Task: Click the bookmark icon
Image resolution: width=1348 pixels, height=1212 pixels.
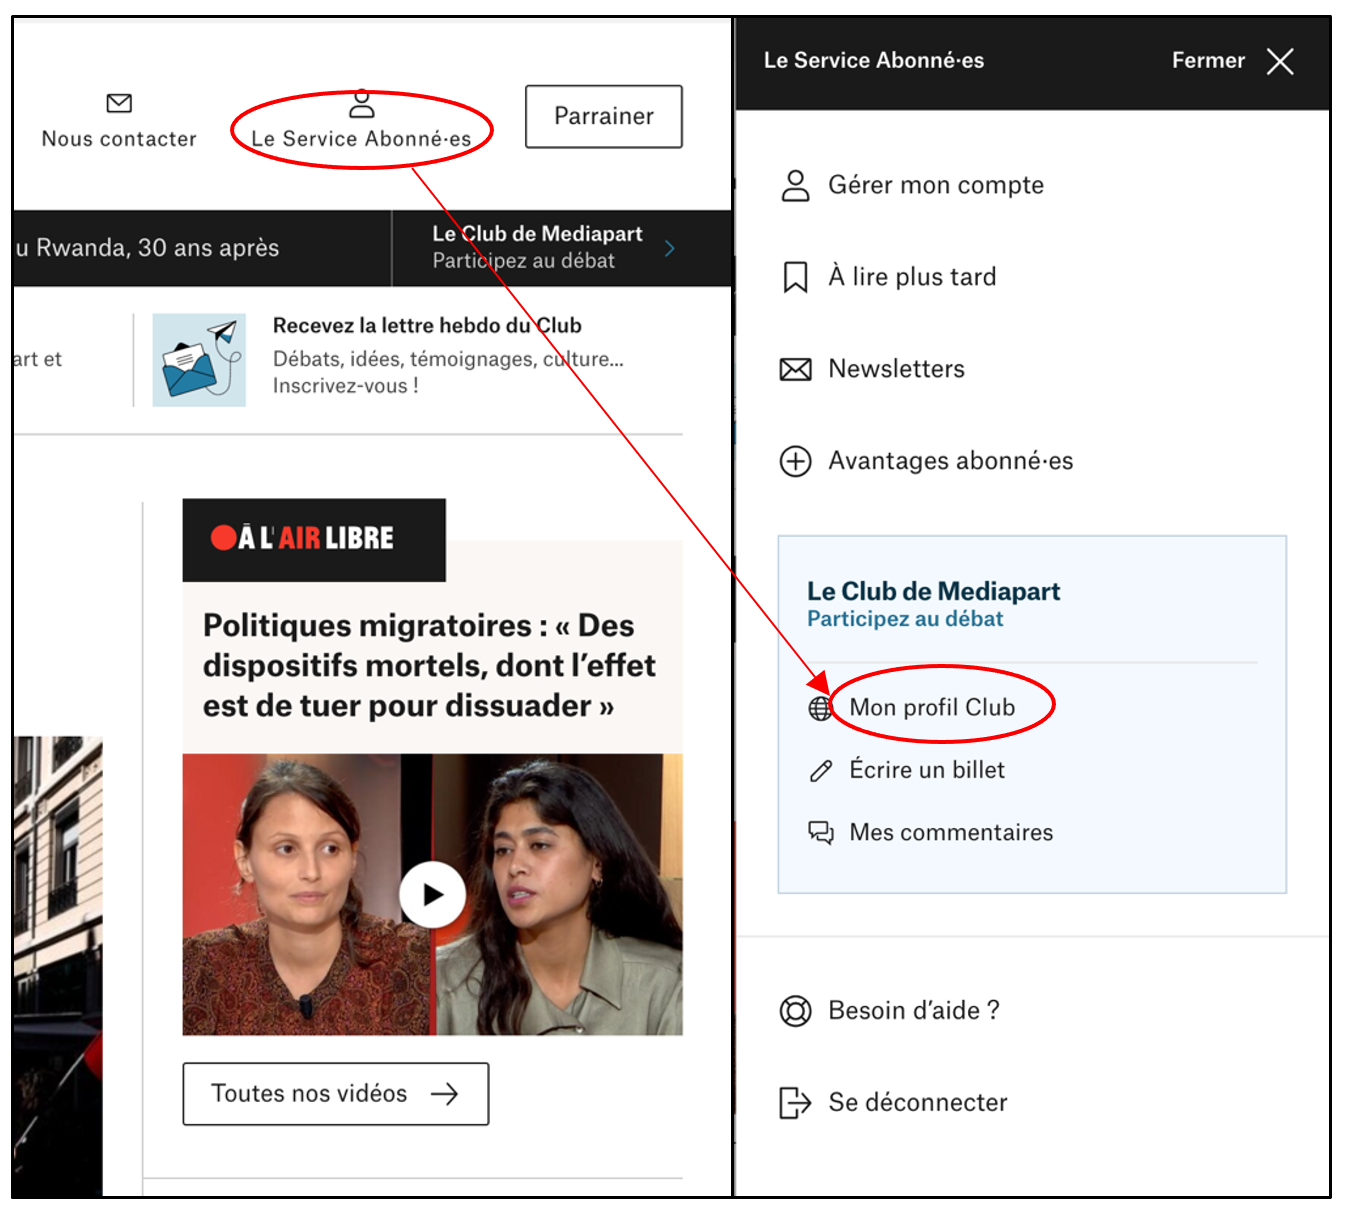Action: coord(796,277)
